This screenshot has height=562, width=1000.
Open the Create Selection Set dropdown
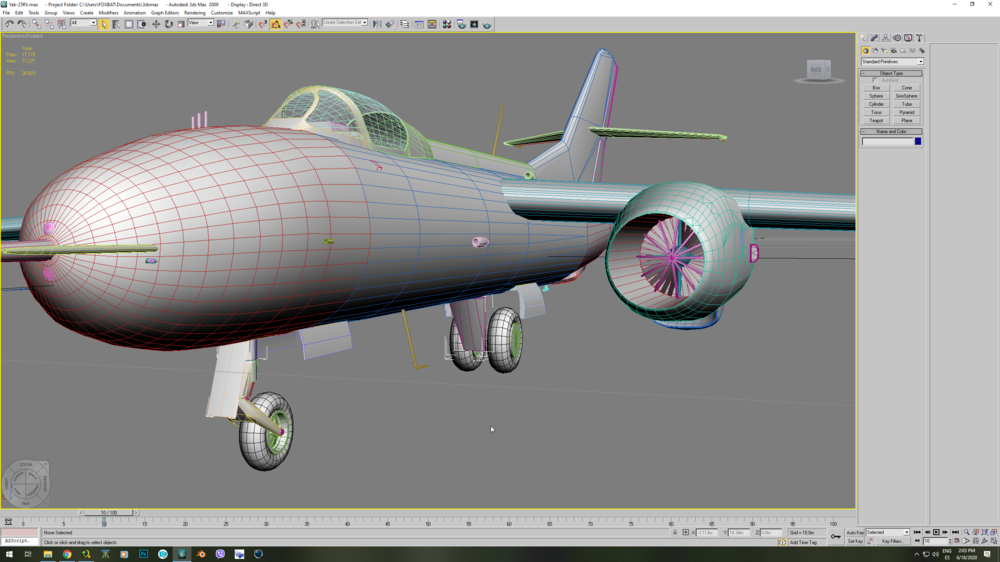tap(345, 23)
